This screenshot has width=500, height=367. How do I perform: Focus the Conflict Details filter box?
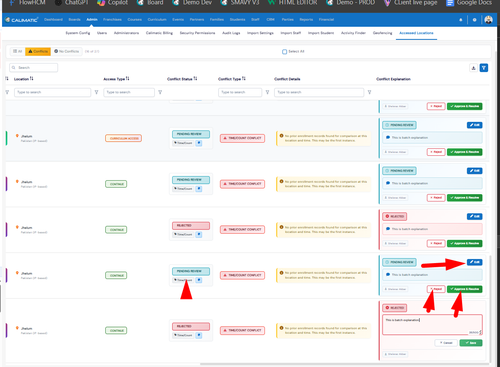(x=319, y=92)
